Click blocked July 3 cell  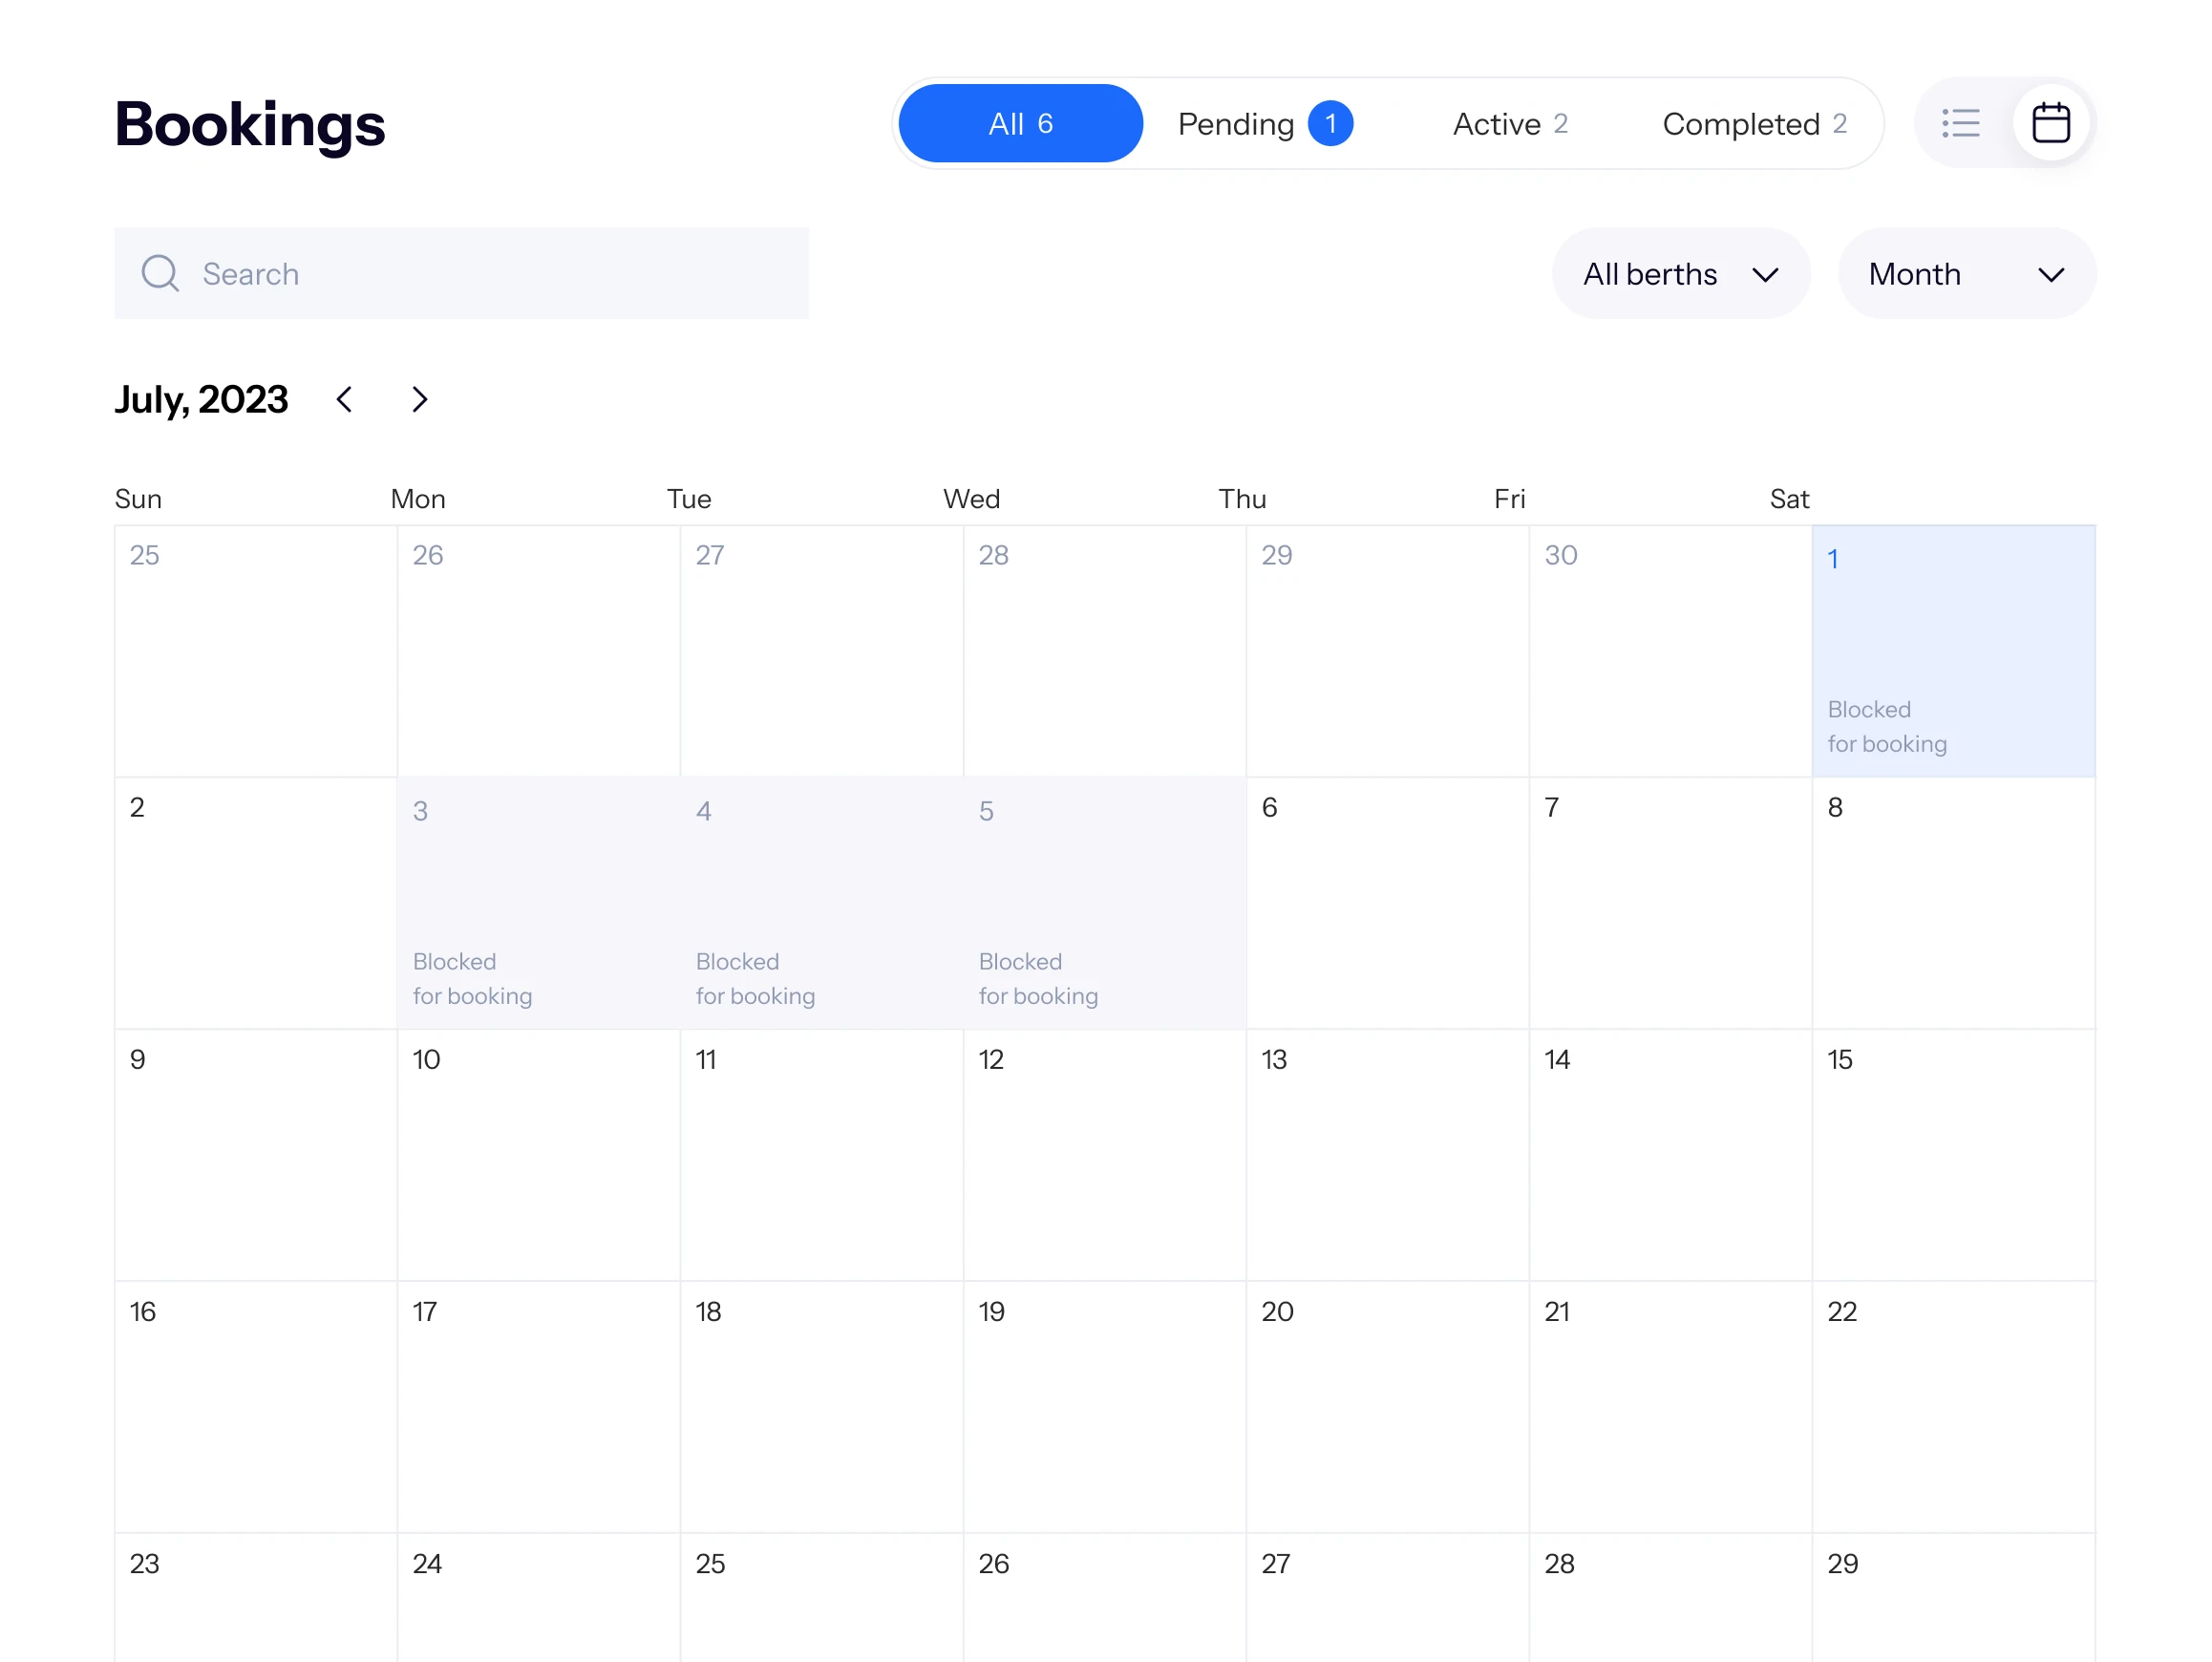coord(538,902)
